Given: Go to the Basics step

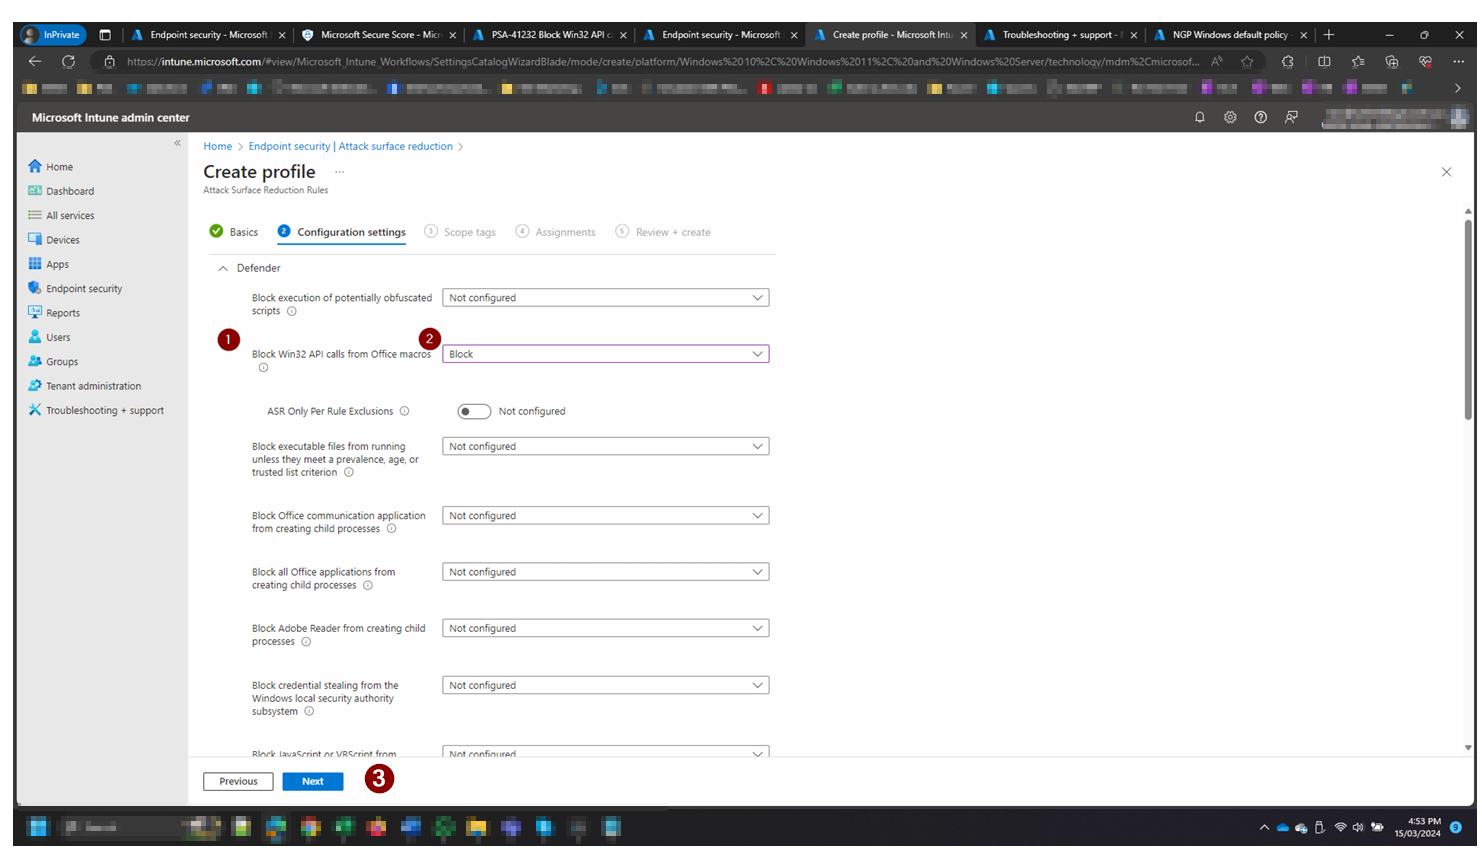Looking at the screenshot, I should click(234, 232).
